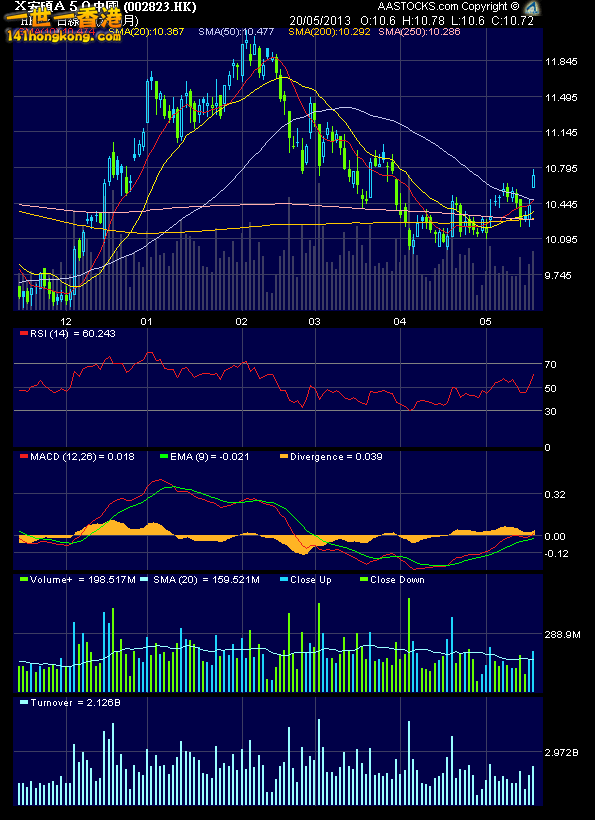Click the 05 month label on time axis
595x820 pixels.
click(486, 321)
